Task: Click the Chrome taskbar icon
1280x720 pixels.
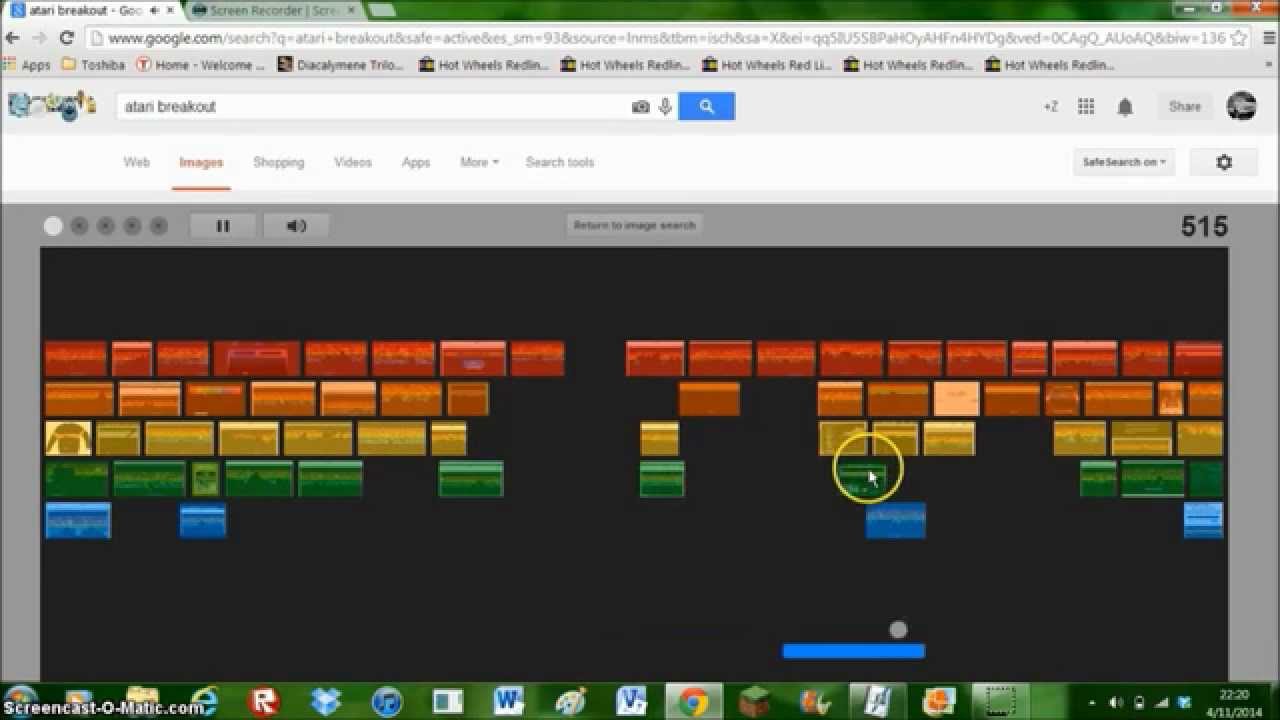Action: coord(694,701)
